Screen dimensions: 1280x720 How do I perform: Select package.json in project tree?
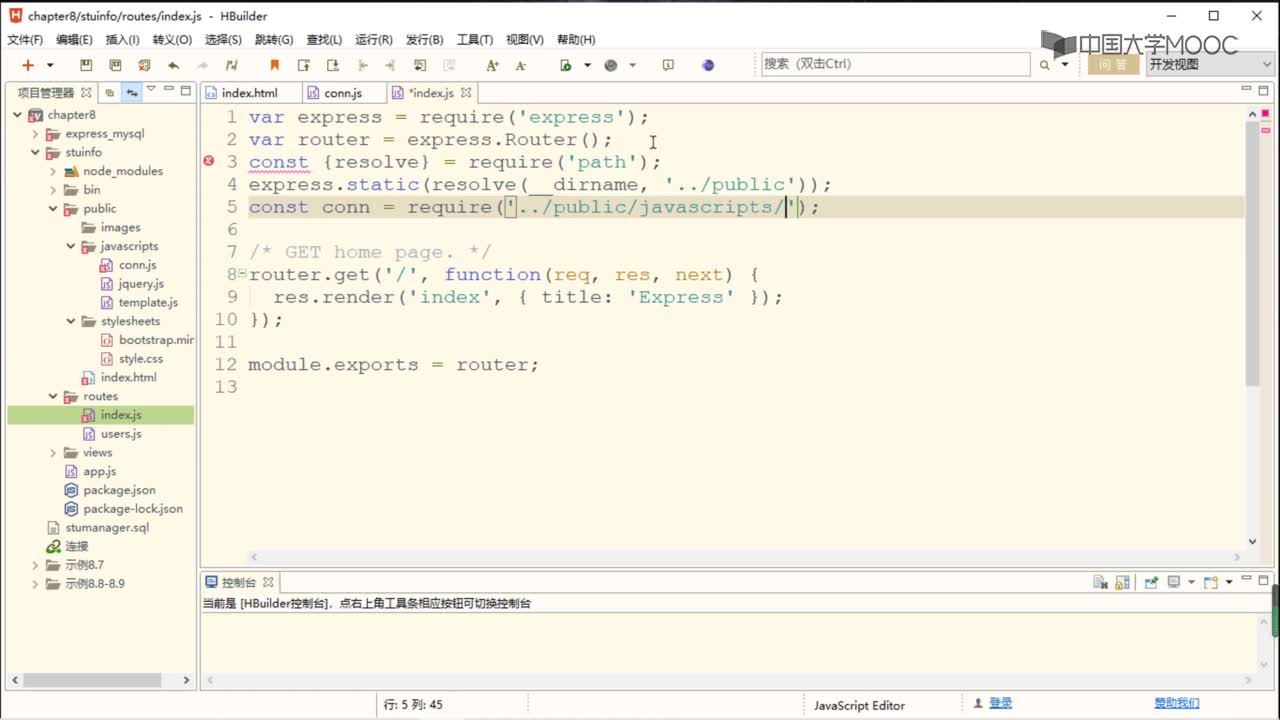point(119,490)
